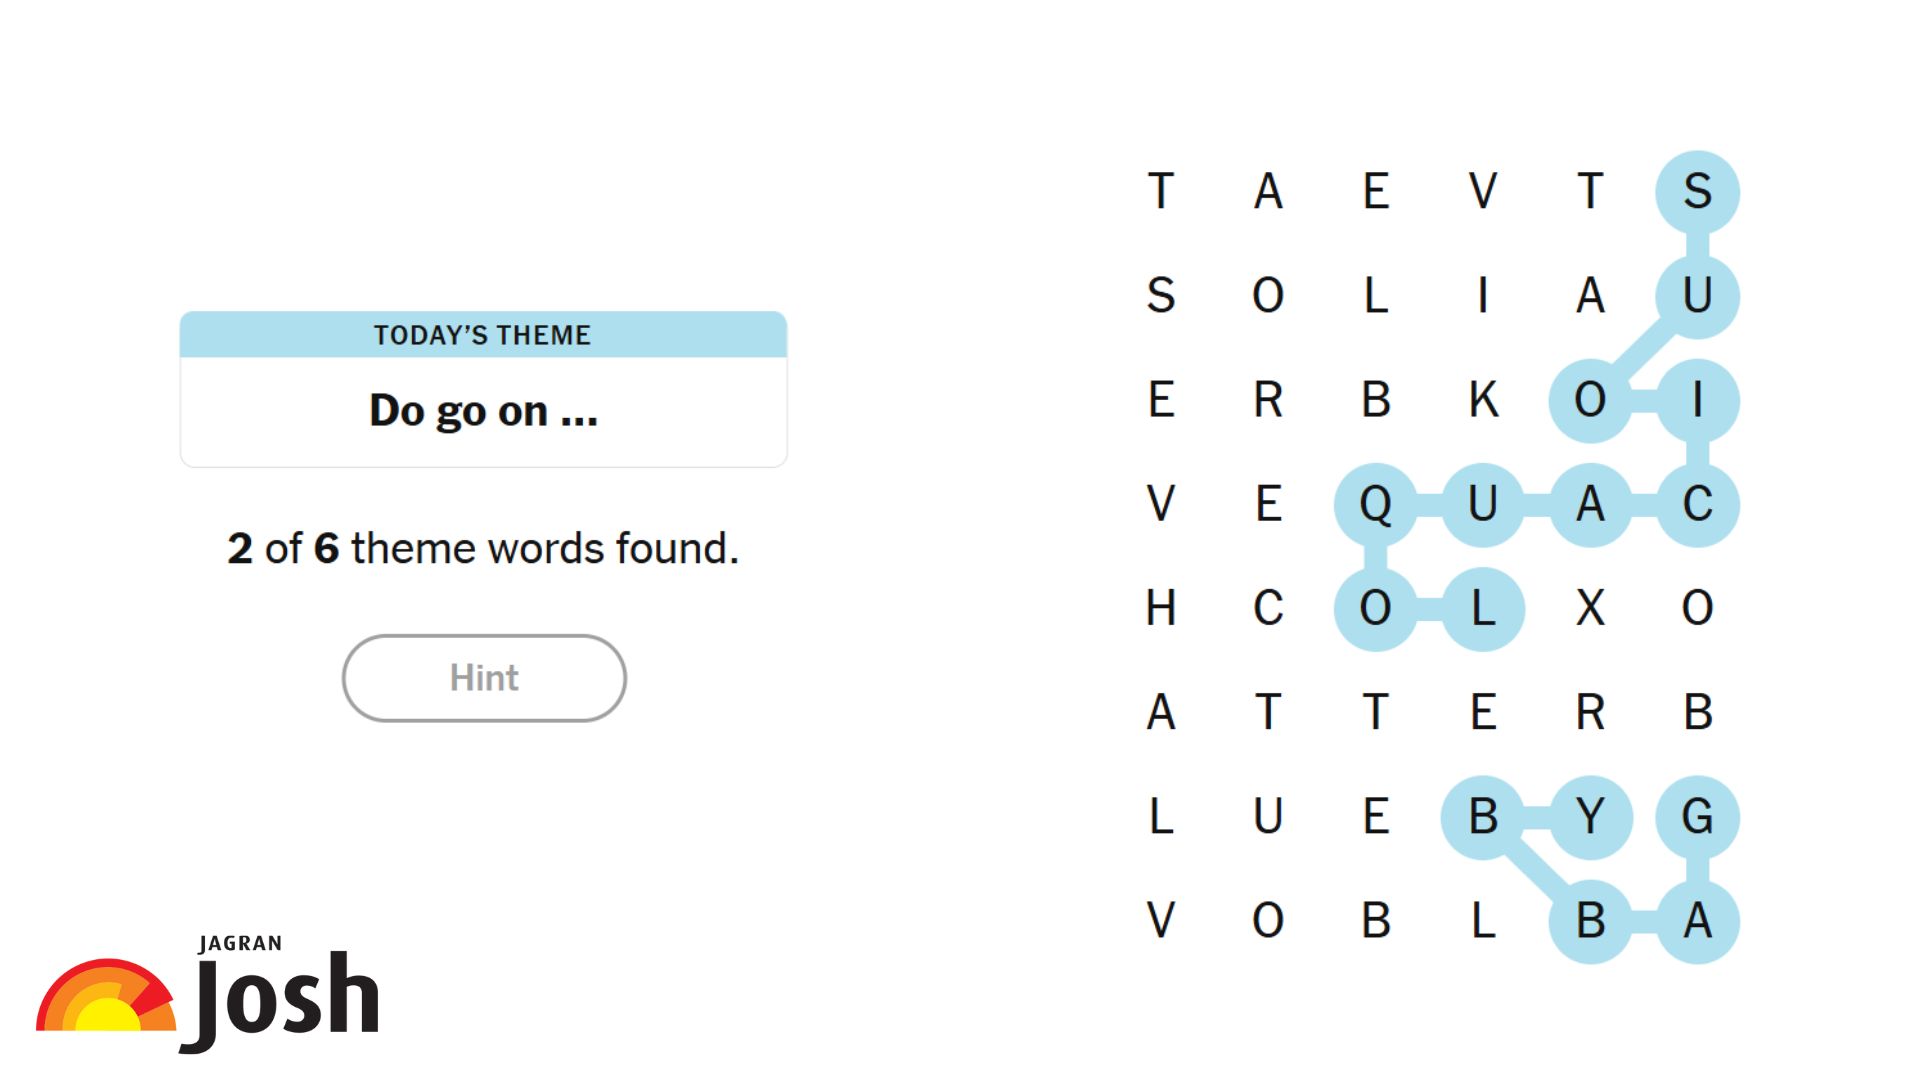Tap the letter K beside the highlighted O

click(1483, 400)
